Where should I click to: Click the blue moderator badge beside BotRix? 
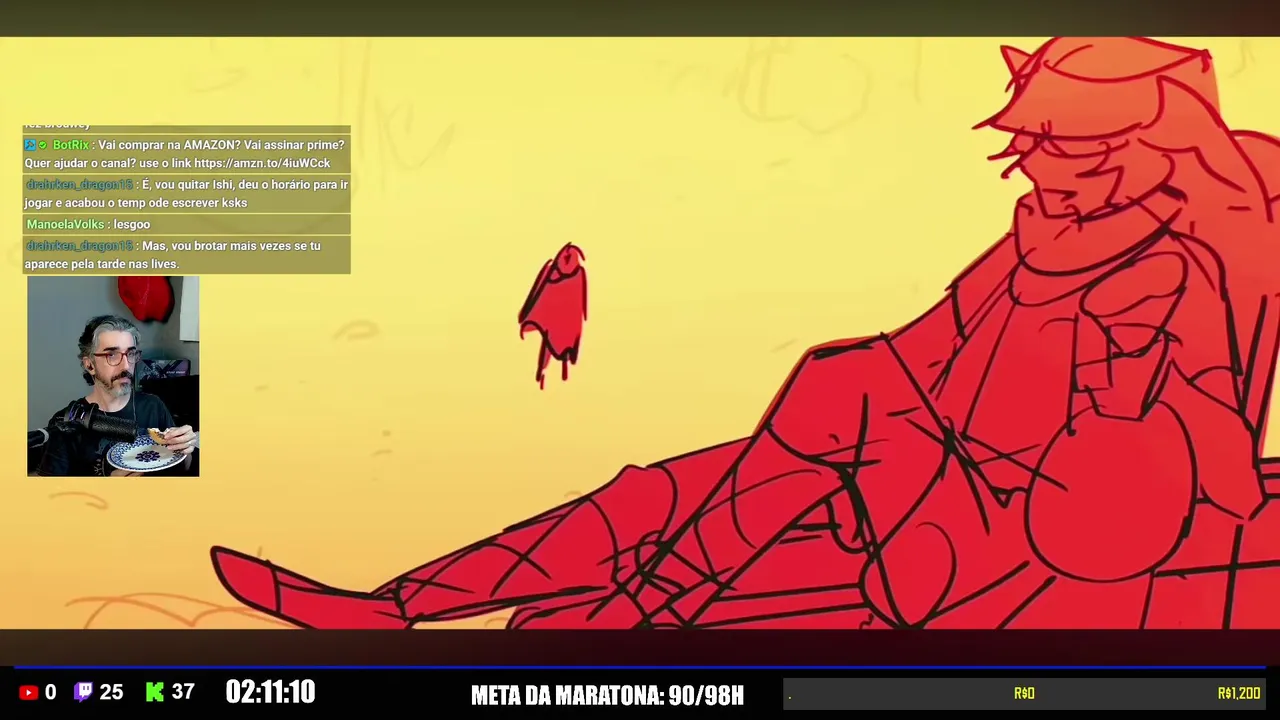click(30, 145)
